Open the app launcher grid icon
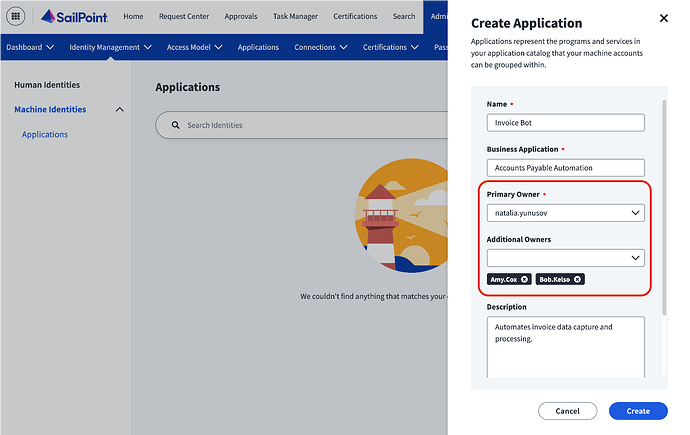Image resolution: width=690 pixels, height=435 pixels. [16, 16]
